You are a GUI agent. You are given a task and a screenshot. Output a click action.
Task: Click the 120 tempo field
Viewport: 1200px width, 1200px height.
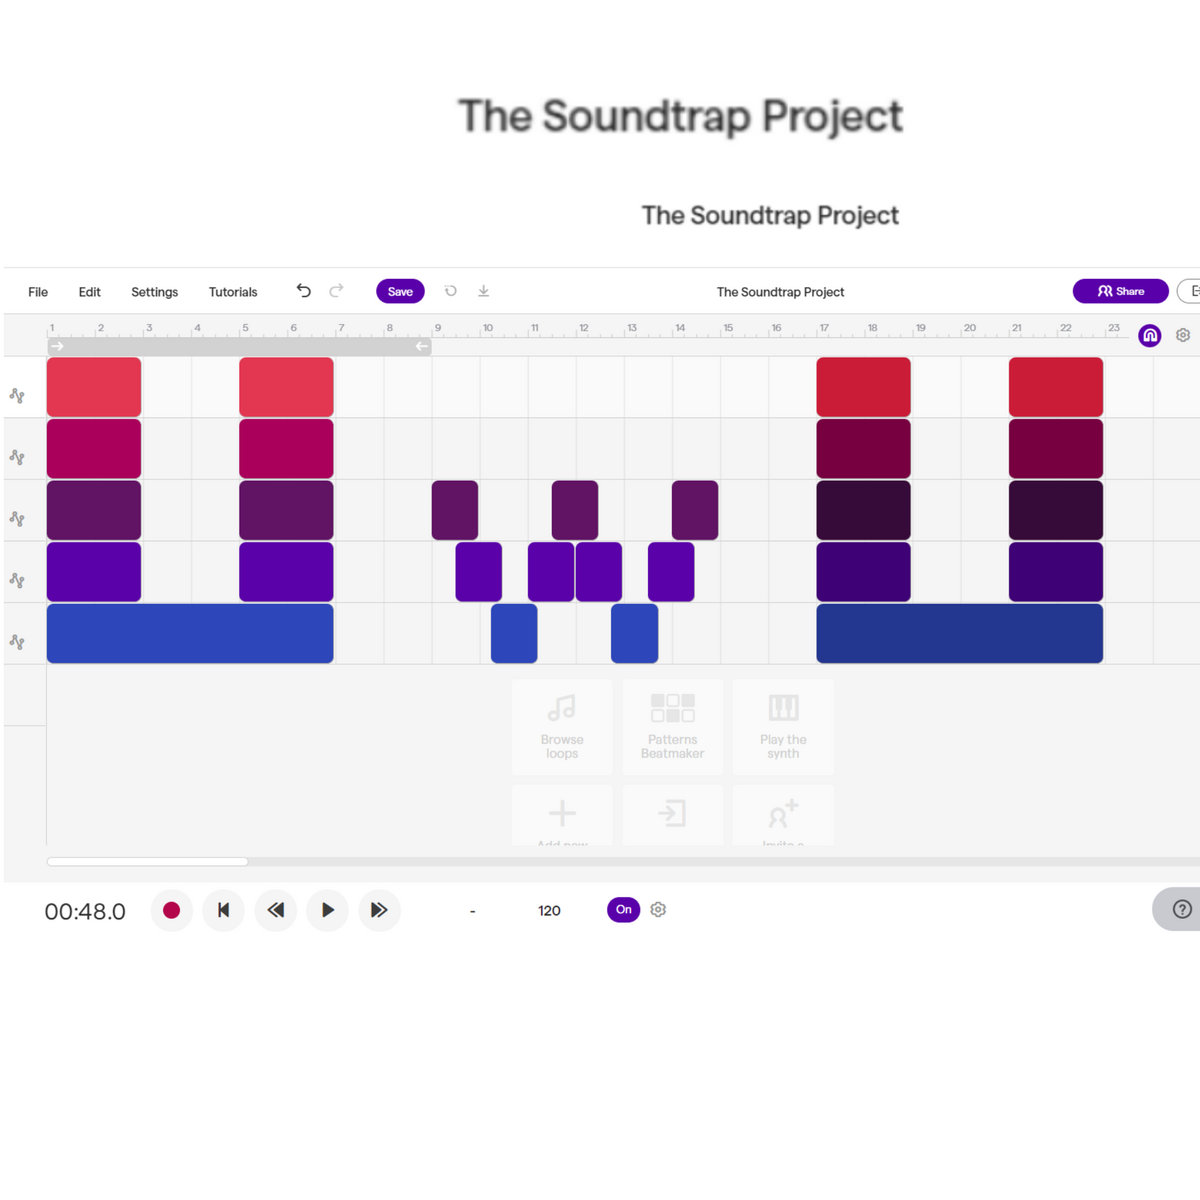click(x=549, y=911)
